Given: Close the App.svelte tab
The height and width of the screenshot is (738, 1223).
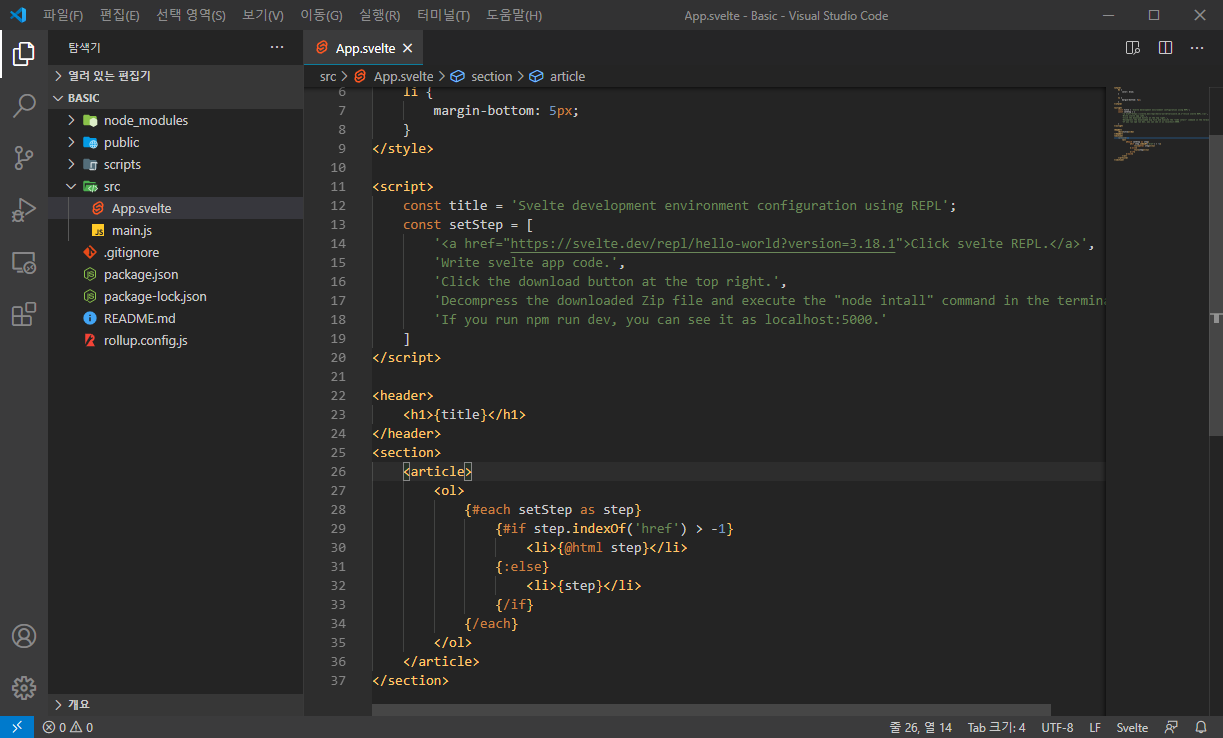Looking at the screenshot, I should point(408,48).
